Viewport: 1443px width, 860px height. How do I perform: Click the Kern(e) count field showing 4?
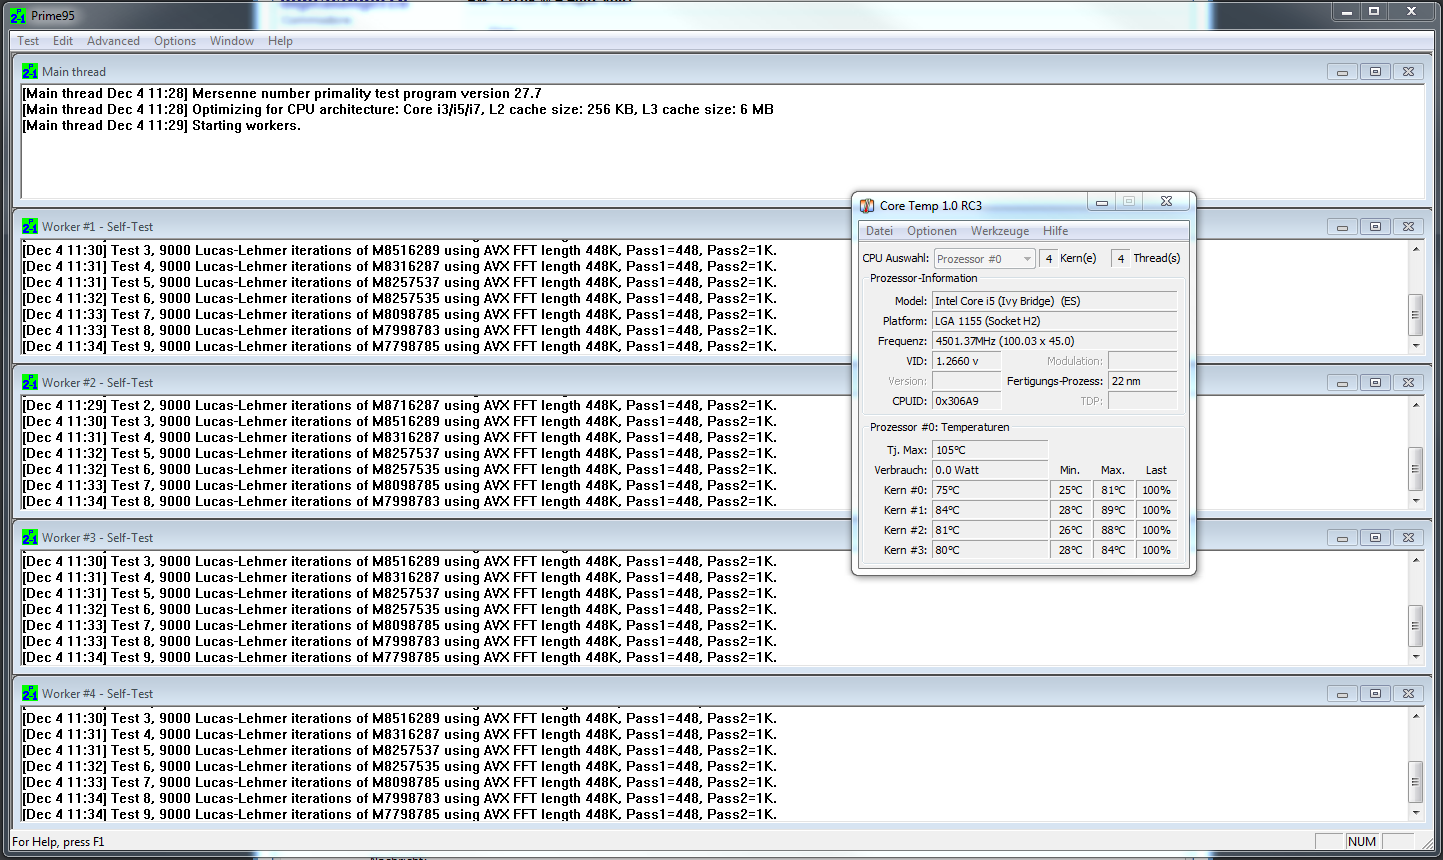(1048, 259)
